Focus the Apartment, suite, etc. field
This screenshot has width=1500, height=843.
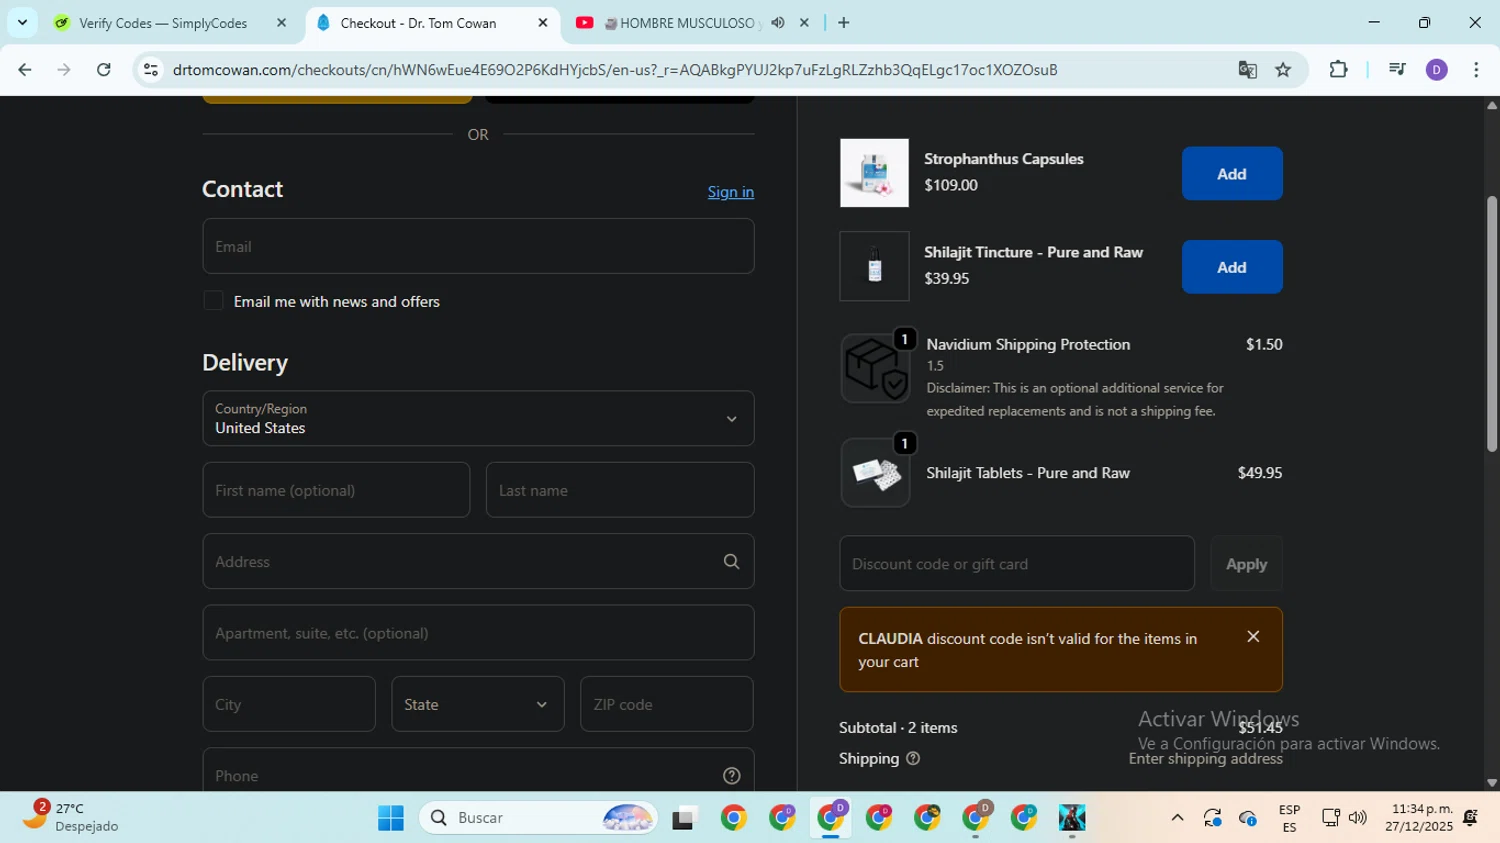click(478, 633)
